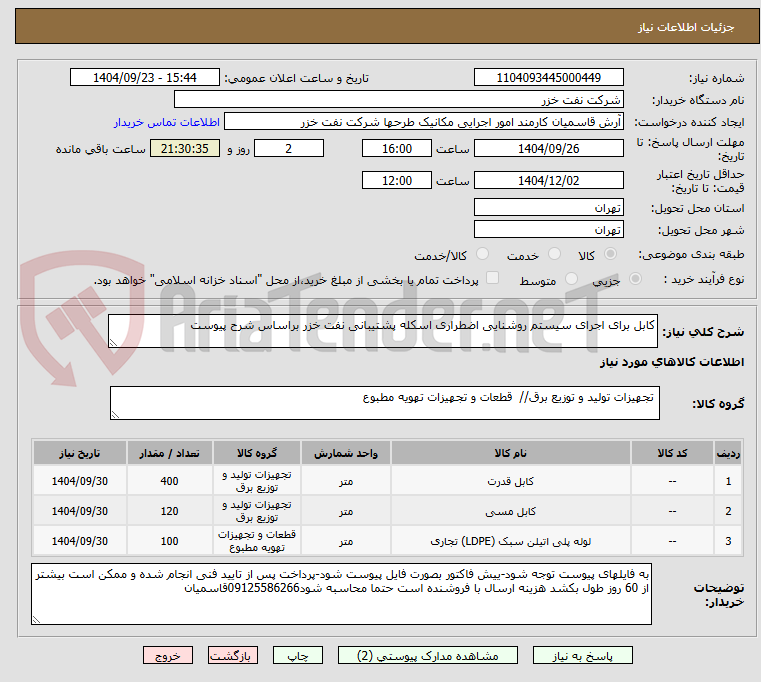Click the 21:30:35 remaining time field
This screenshot has height=682, width=761.
click(x=184, y=148)
